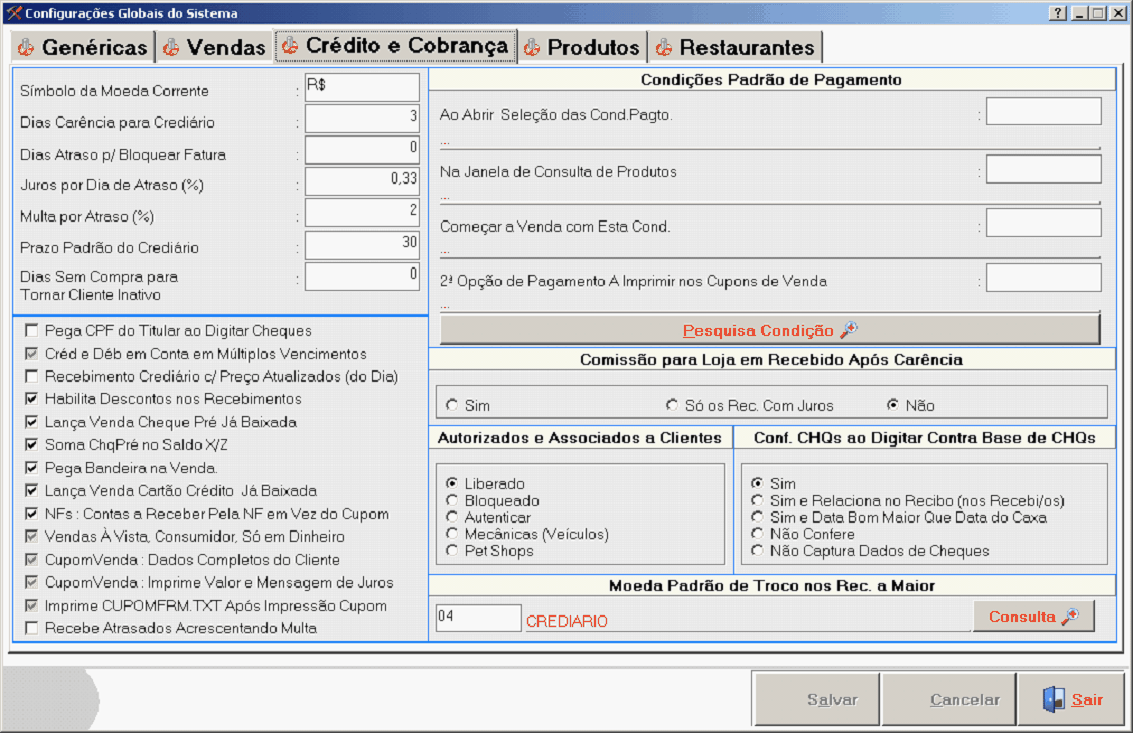Click the Vendas tab icon
This screenshot has height=734, width=1134.
point(171,47)
